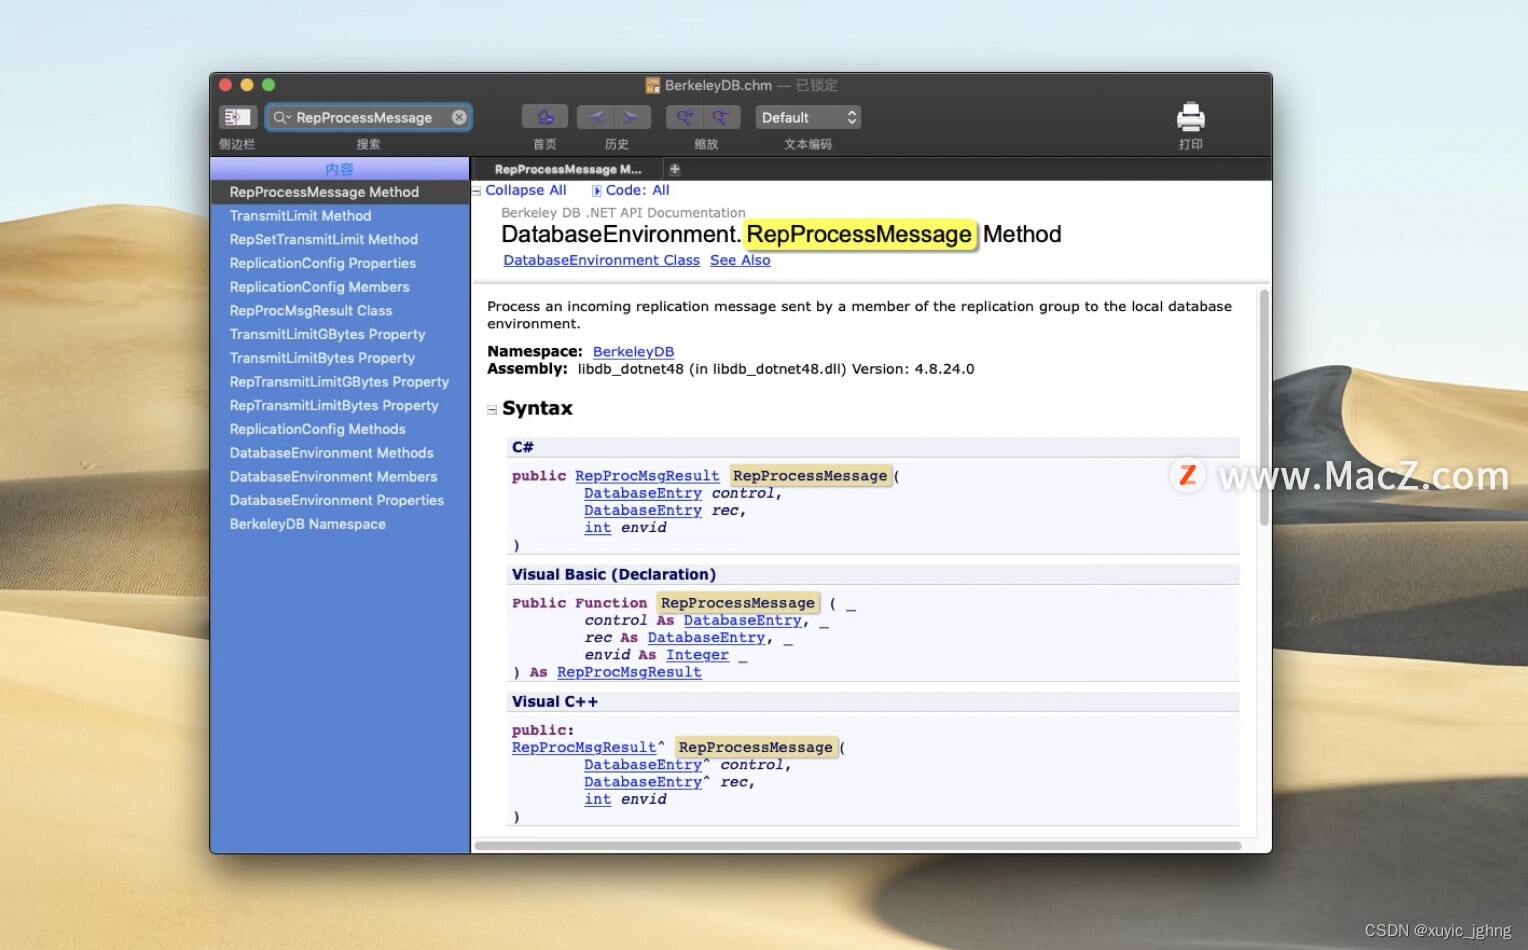Print the document with the 打印 icon
This screenshot has width=1528, height=950.
click(x=1190, y=116)
